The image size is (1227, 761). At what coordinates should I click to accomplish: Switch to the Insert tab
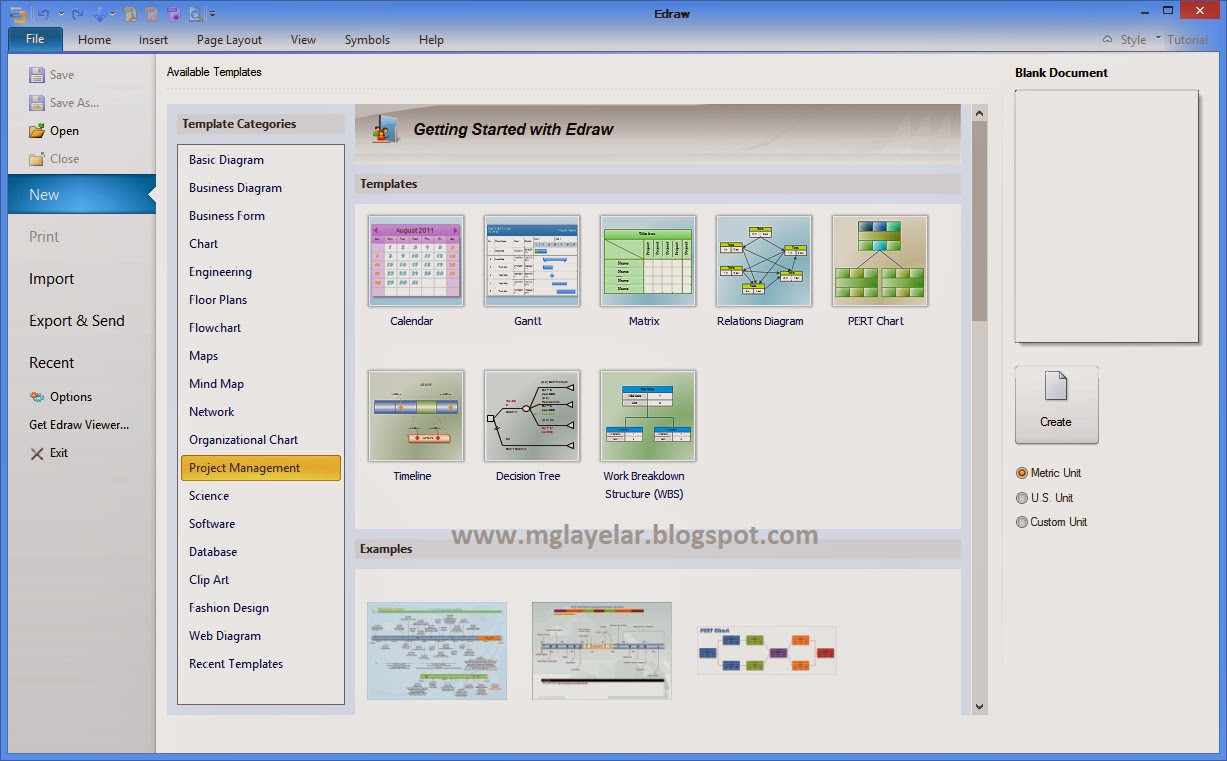pyautogui.click(x=153, y=40)
